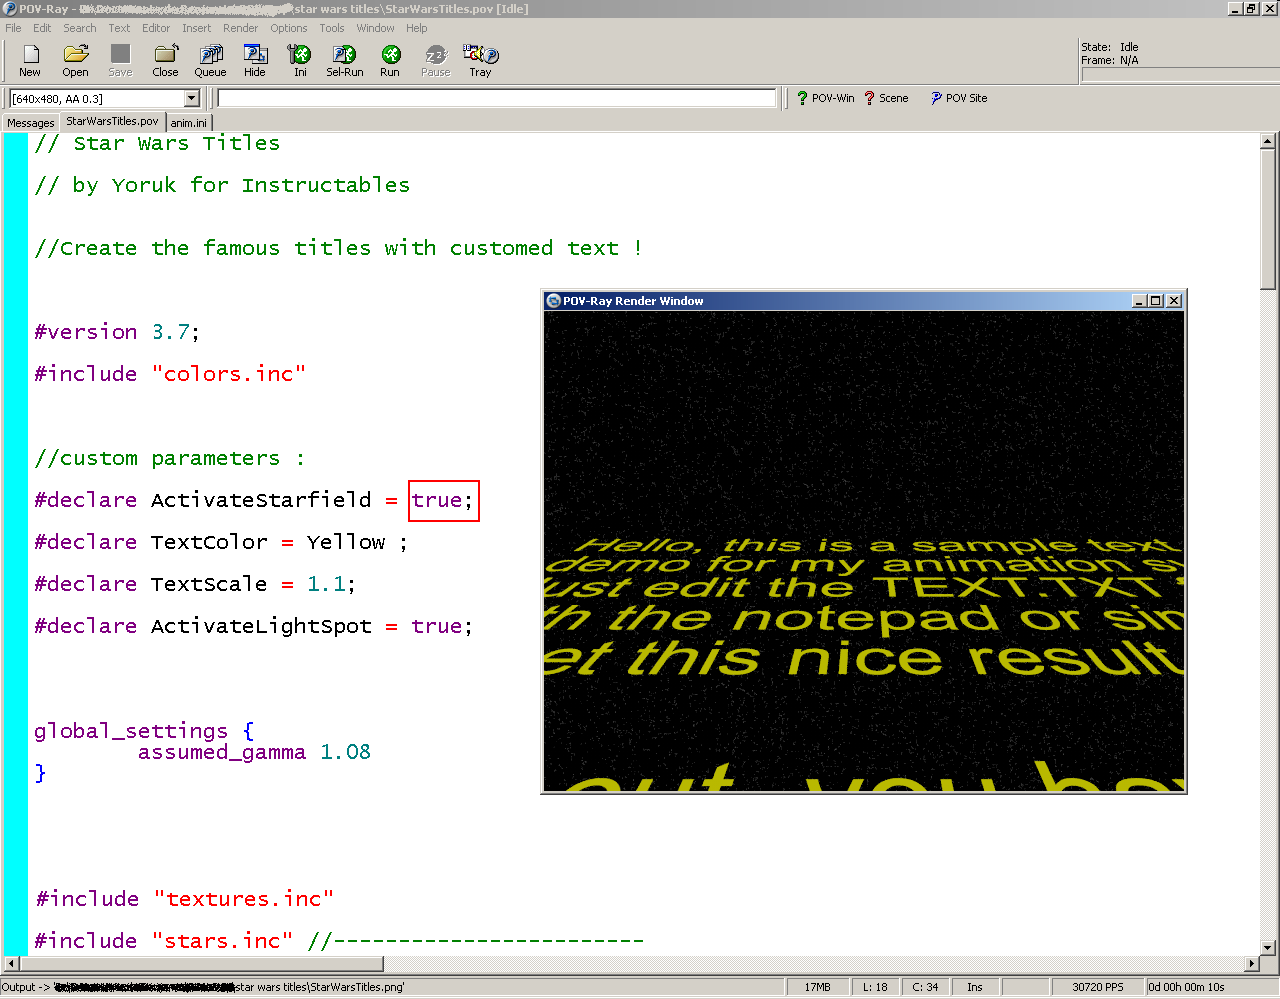Click the command line input field
Viewport: 1280px width, 999px height.
[x=496, y=98]
